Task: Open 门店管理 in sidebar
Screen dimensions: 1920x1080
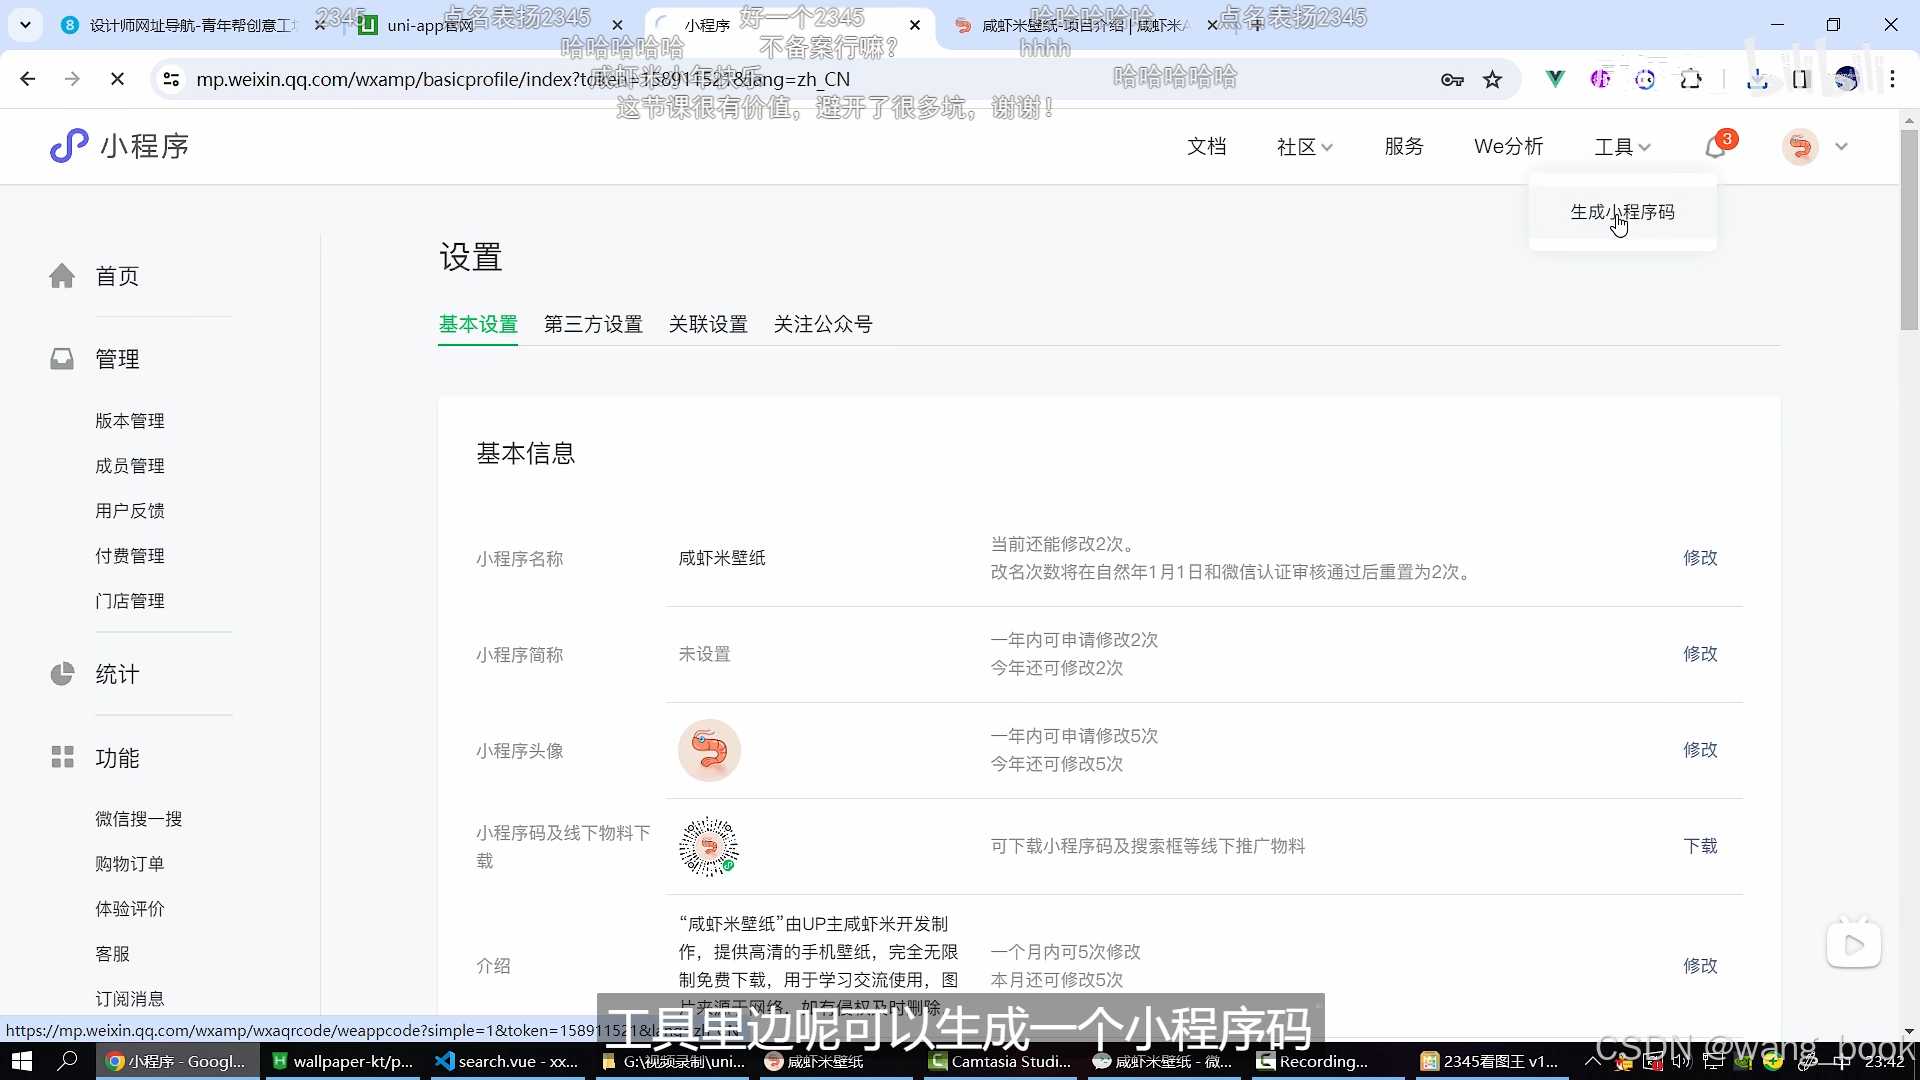Action: click(130, 601)
